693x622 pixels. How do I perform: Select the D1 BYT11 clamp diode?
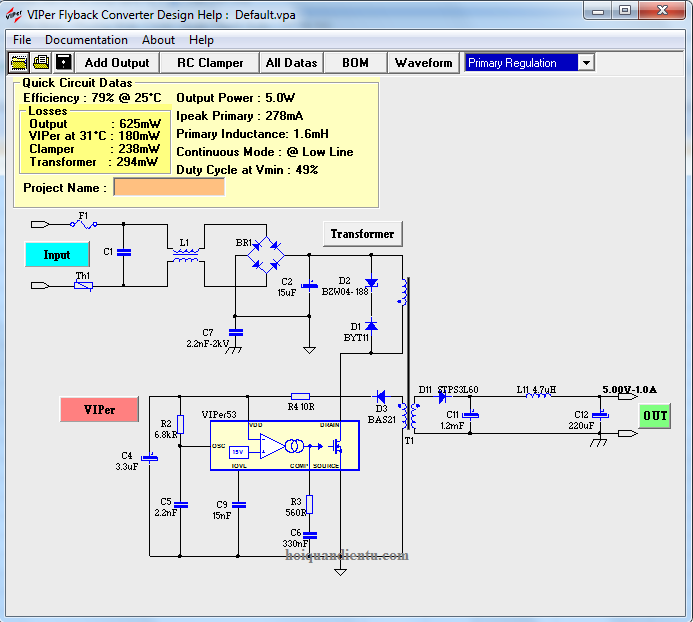[371, 325]
